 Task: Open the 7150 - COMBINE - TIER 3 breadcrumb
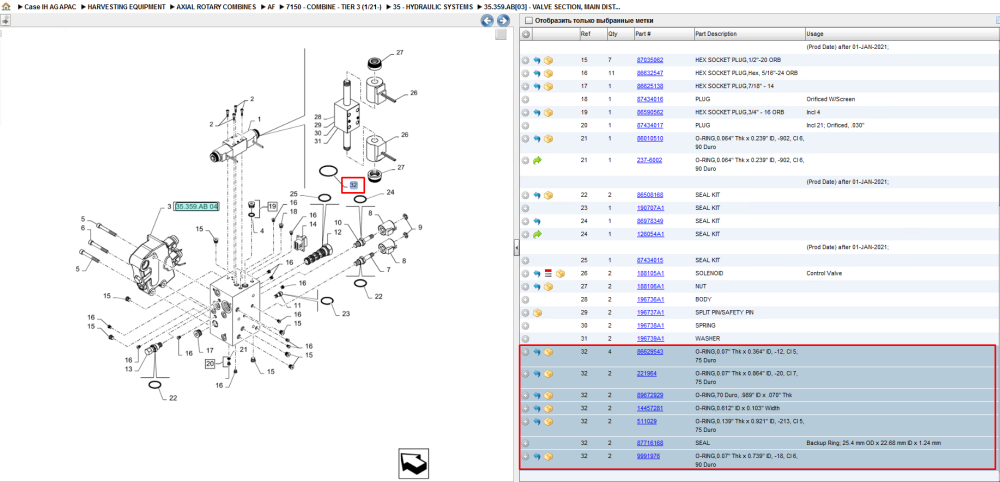coord(333,6)
